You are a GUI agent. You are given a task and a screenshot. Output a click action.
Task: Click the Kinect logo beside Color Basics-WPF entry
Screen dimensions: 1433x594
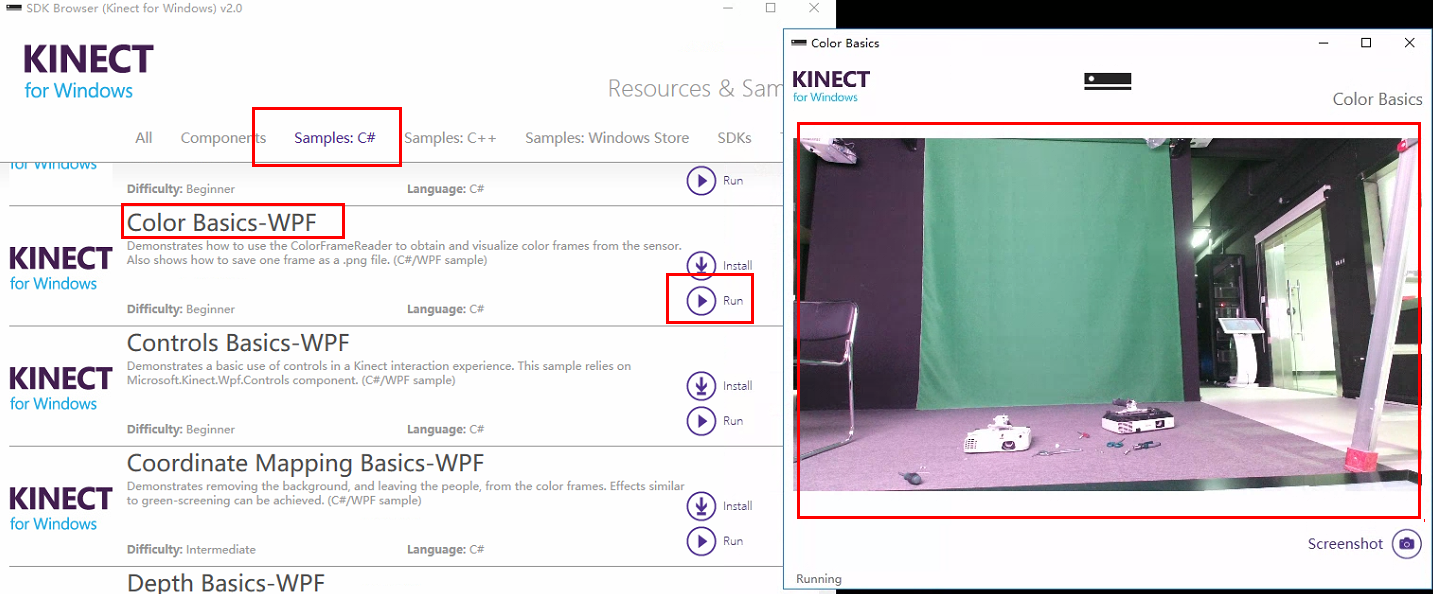(60, 267)
